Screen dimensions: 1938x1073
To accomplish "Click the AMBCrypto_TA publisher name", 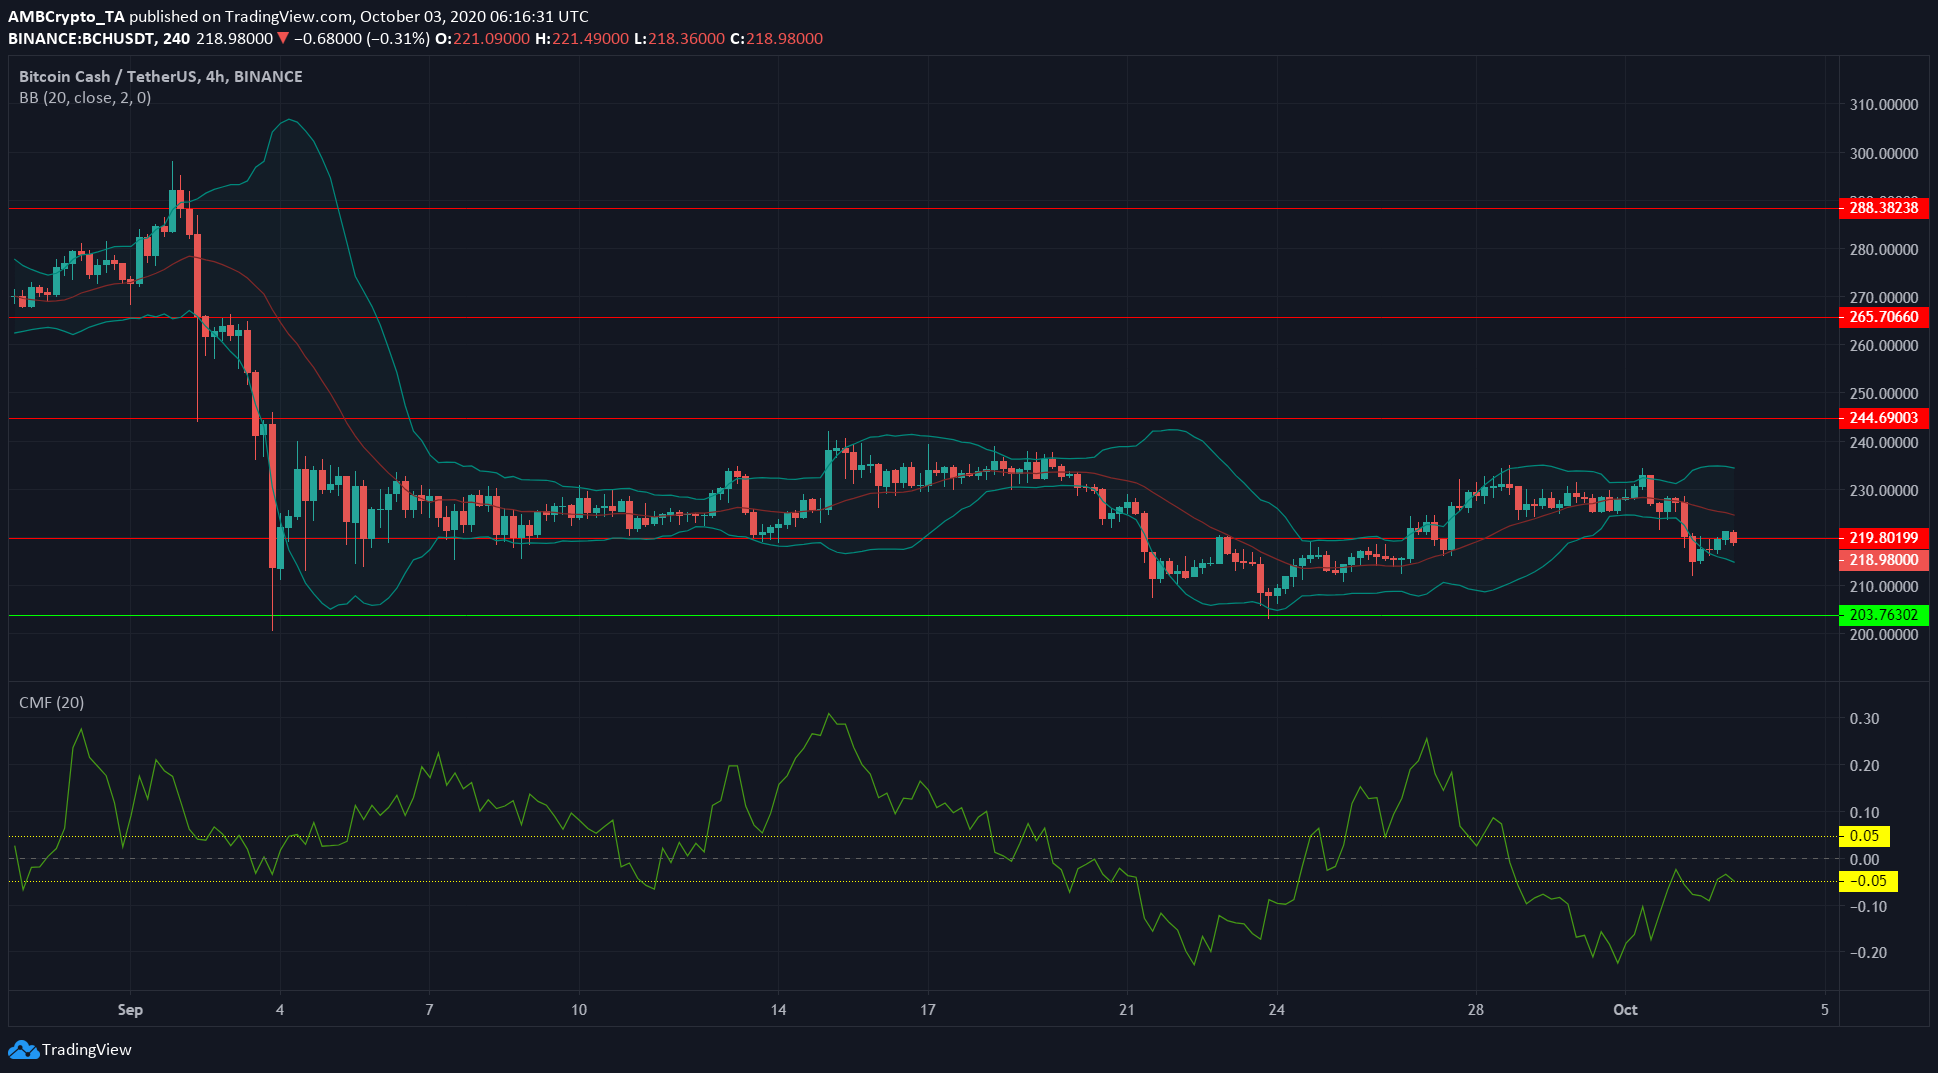I will click(x=66, y=16).
